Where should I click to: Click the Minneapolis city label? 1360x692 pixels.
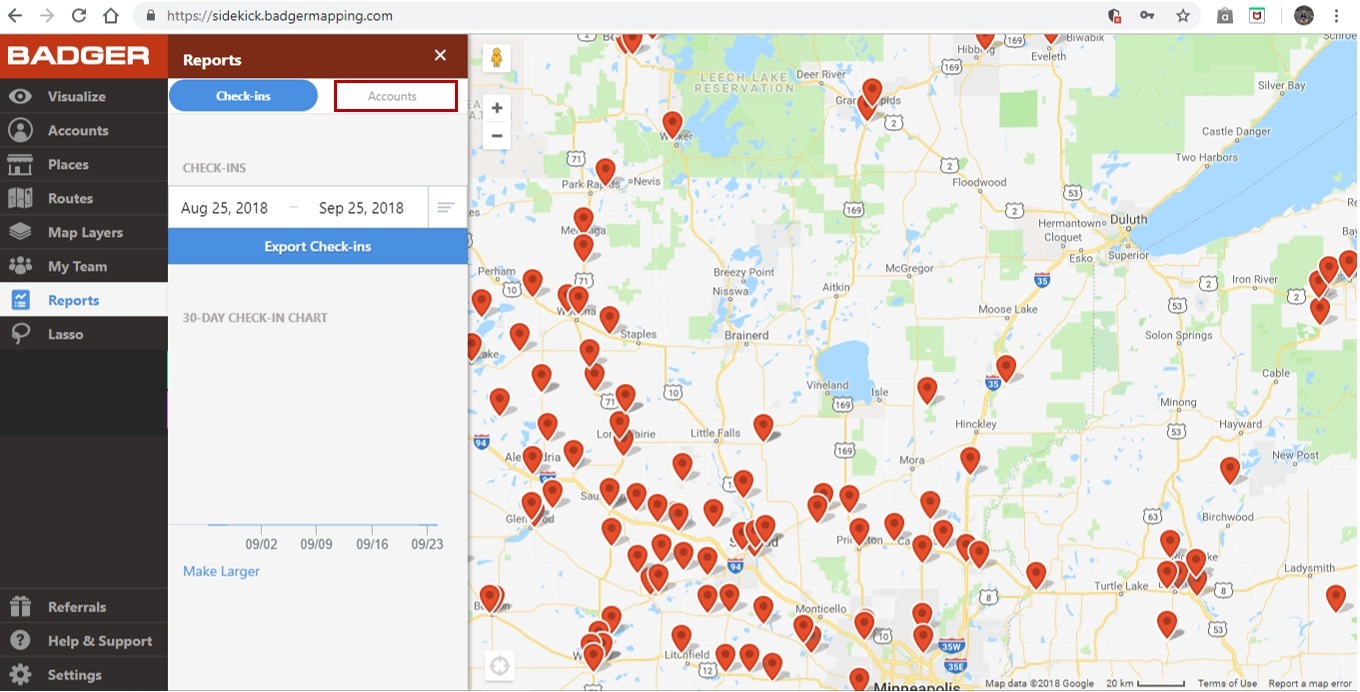pyautogui.click(x=917, y=686)
